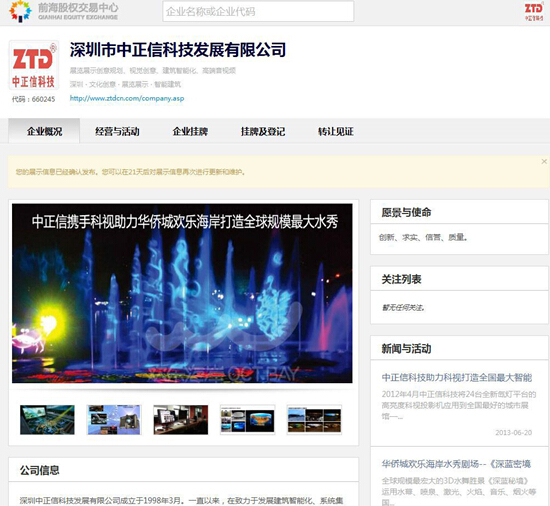Close the yellow notification banner
Screen dimensions: 550x506
pos(544,161)
